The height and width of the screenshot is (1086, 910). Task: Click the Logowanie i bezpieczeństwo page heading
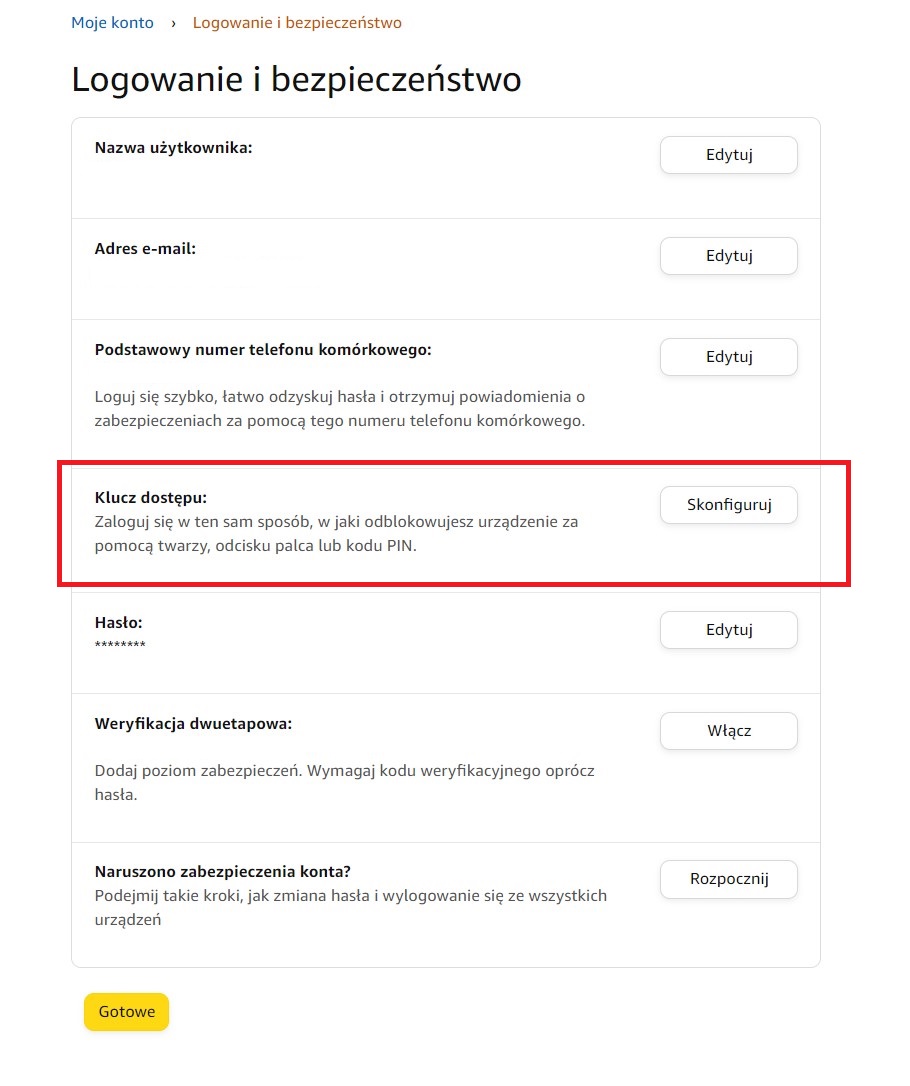pyautogui.click(x=296, y=79)
